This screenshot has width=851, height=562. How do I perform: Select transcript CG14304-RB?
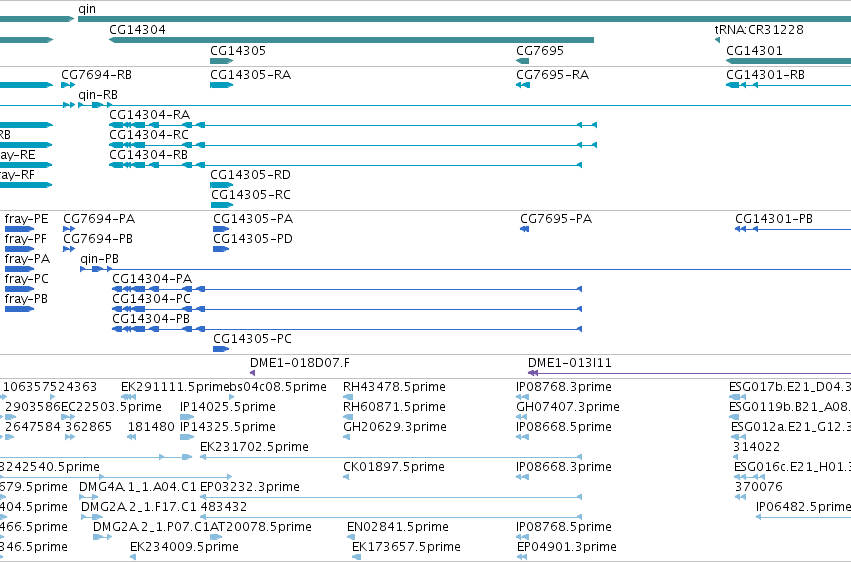click(x=345, y=165)
